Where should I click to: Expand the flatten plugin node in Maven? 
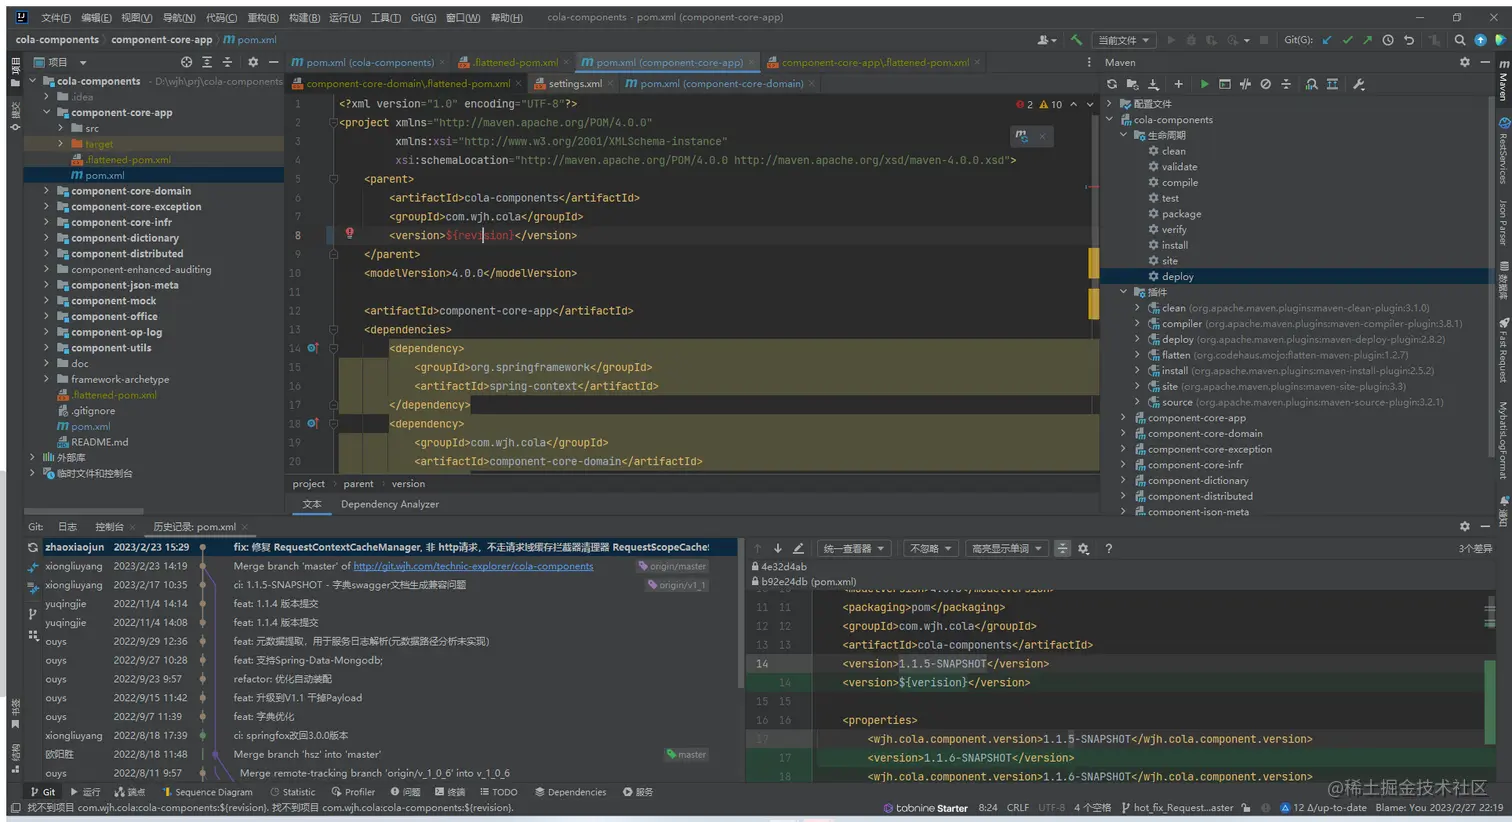[x=1137, y=355]
